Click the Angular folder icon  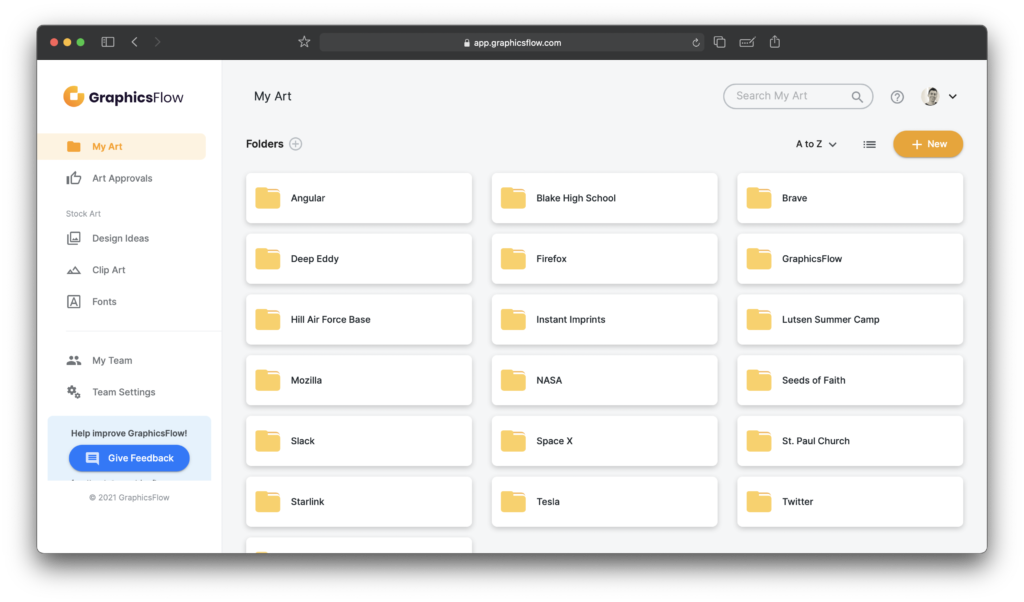click(268, 198)
